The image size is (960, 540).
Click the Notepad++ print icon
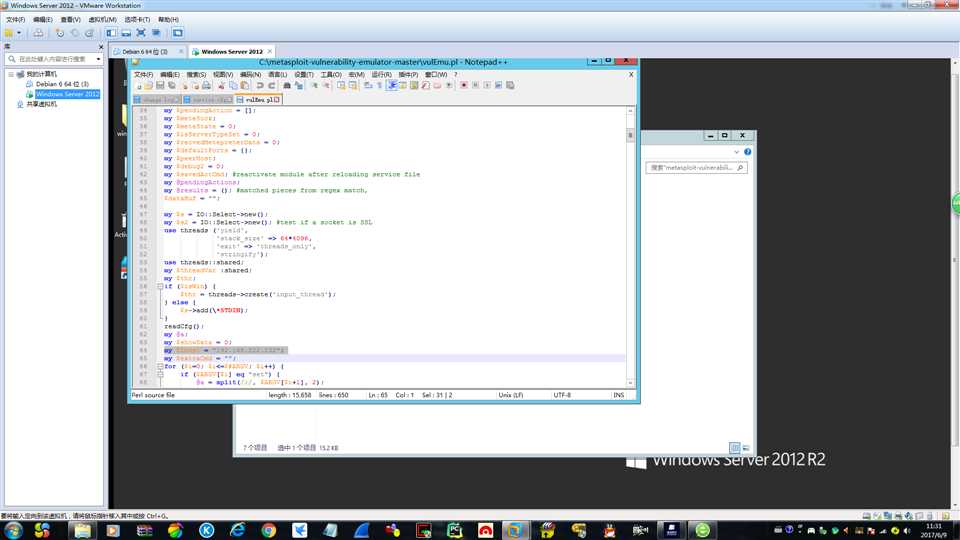click(206, 85)
